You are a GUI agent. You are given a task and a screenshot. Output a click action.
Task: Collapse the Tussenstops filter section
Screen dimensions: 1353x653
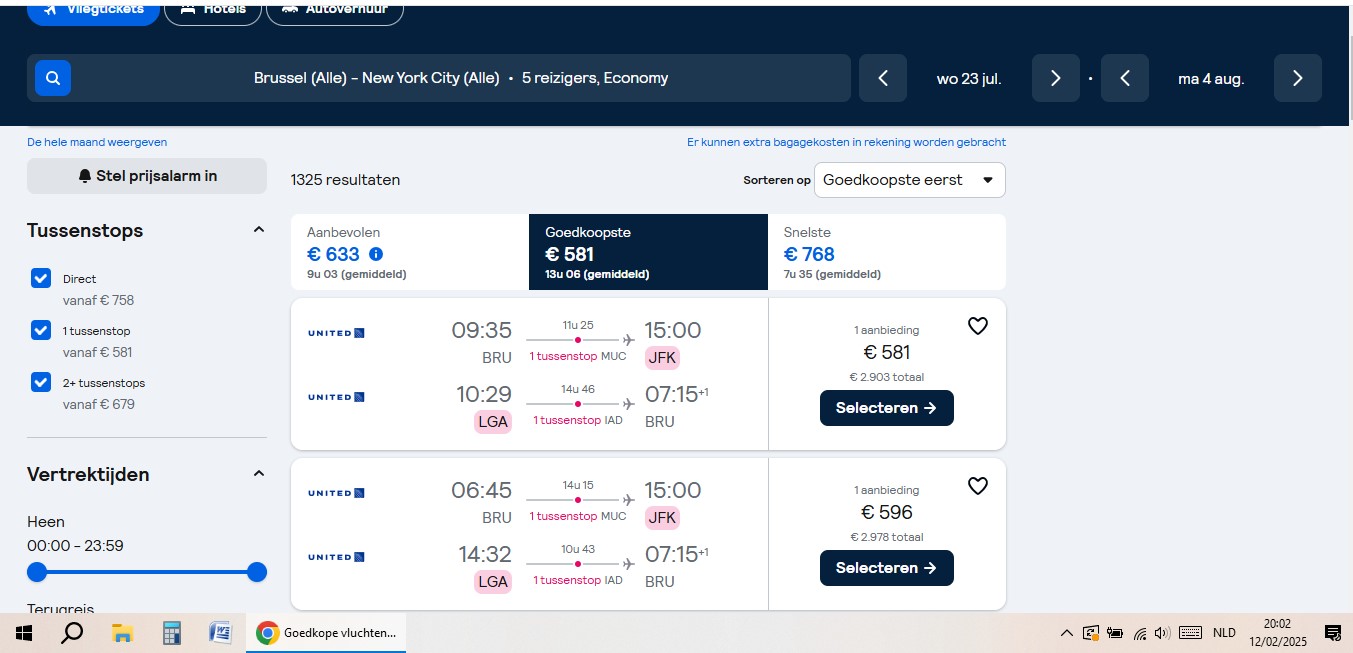[x=259, y=230]
